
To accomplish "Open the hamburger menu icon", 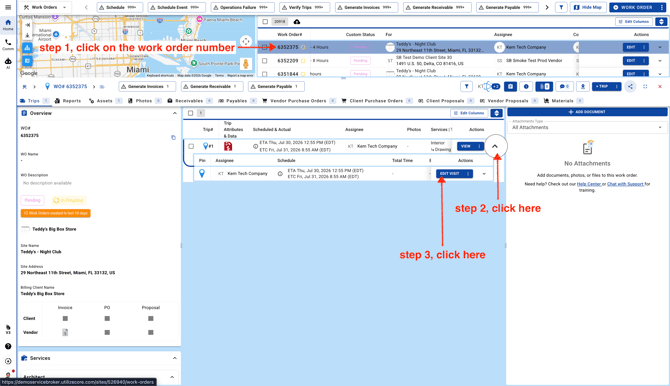I will tap(8, 7).
